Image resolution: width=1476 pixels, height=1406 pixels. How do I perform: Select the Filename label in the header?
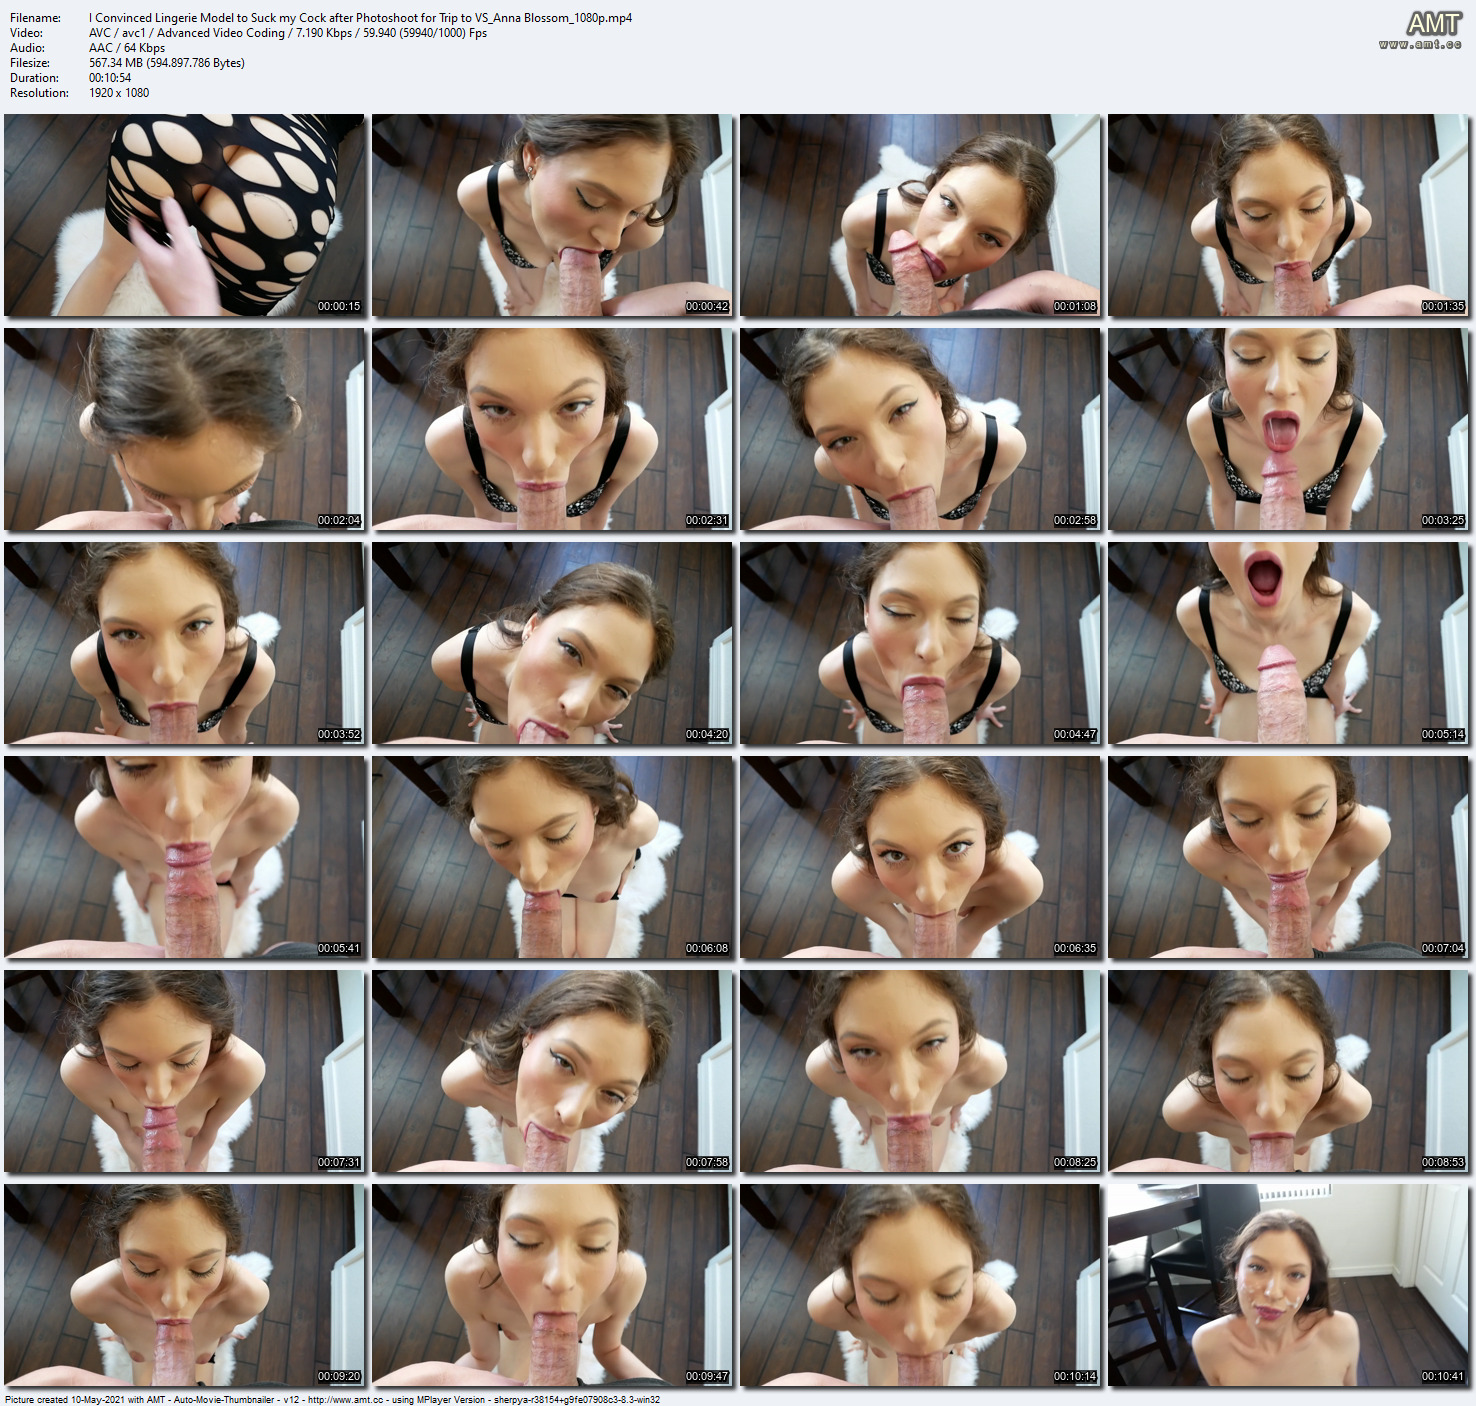(35, 18)
